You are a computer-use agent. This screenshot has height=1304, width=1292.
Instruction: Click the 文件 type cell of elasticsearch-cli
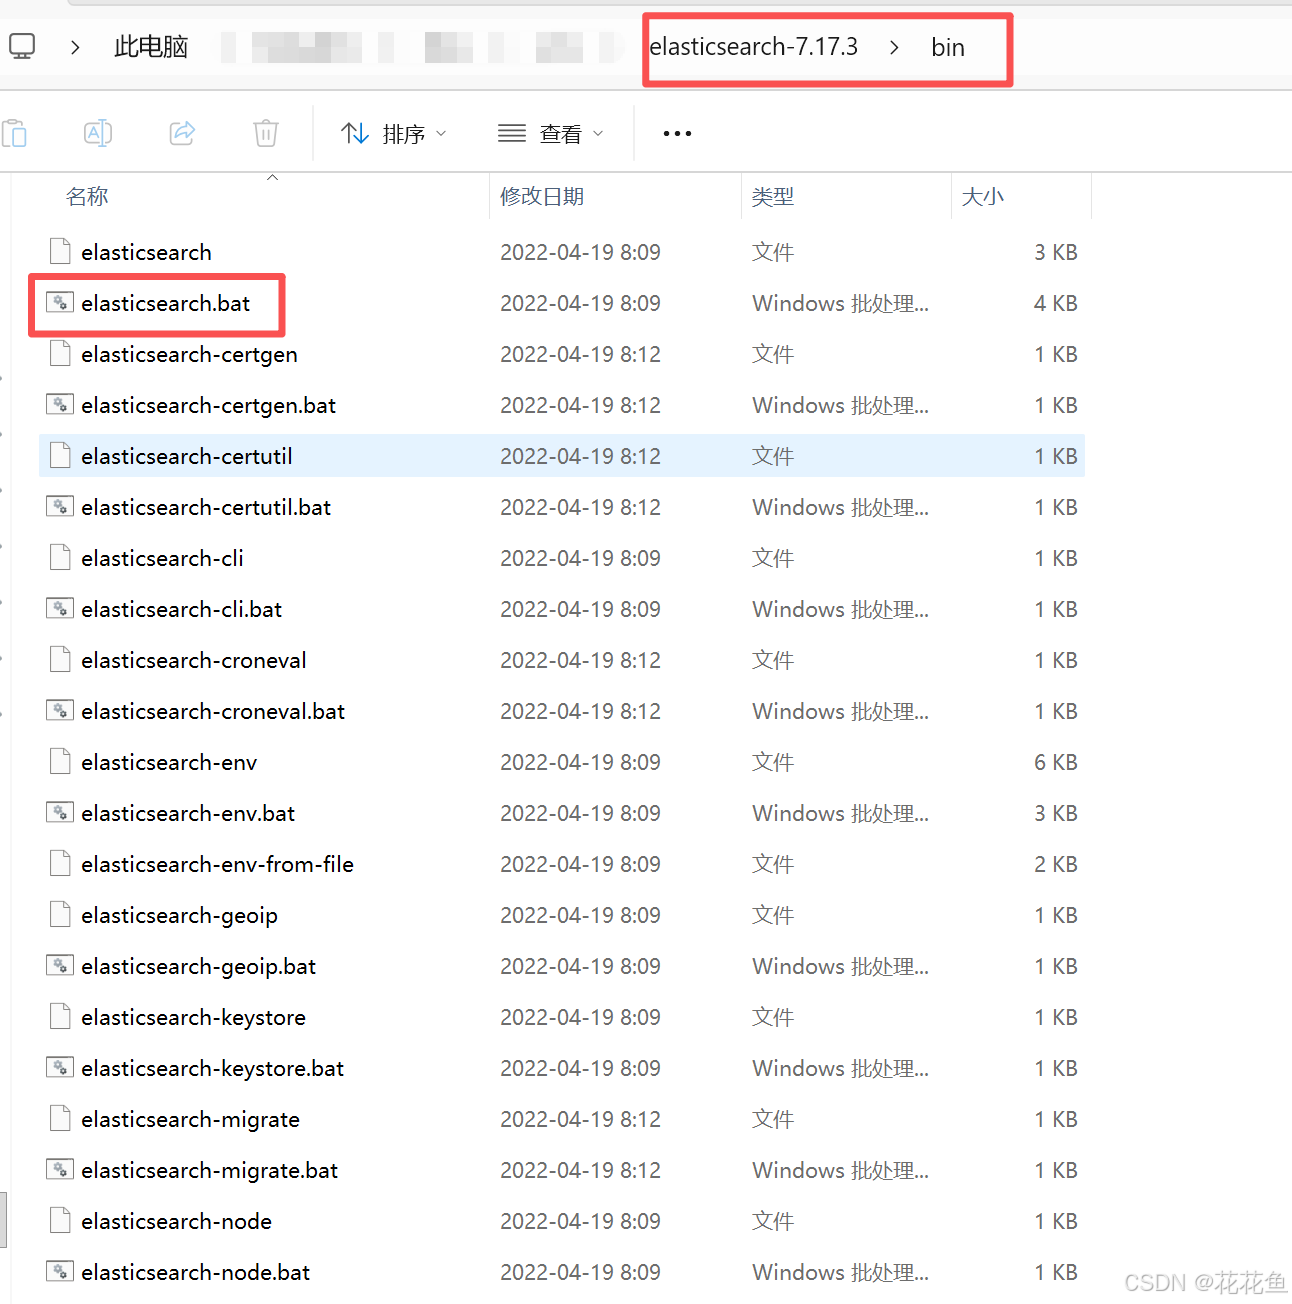(x=773, y=558)
